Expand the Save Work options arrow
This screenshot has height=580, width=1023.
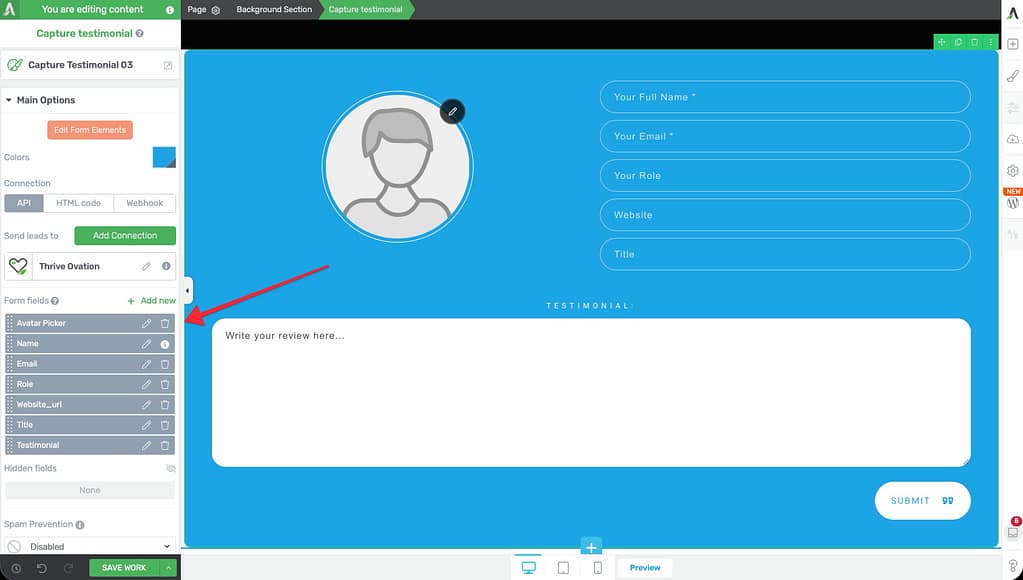coord(169,568)
